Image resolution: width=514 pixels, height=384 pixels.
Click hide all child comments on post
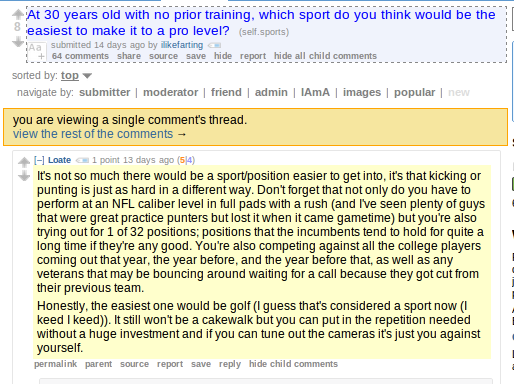[x=325, y=56]
